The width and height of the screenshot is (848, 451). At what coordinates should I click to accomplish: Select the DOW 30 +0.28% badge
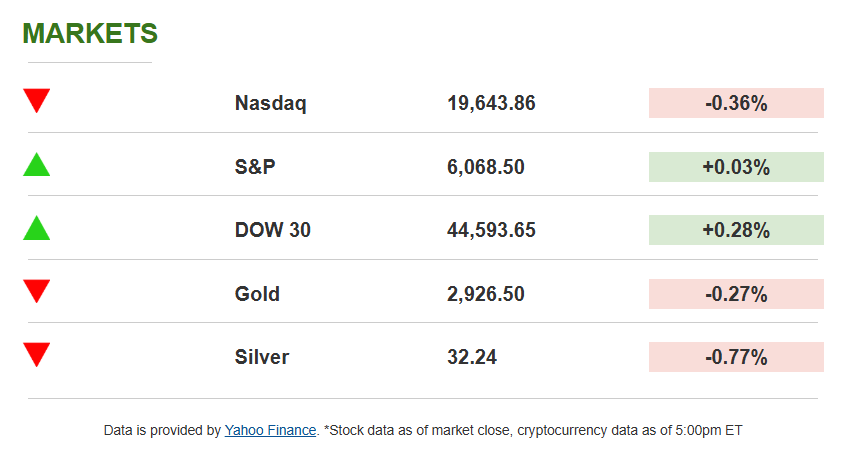(x=736, y=230)
